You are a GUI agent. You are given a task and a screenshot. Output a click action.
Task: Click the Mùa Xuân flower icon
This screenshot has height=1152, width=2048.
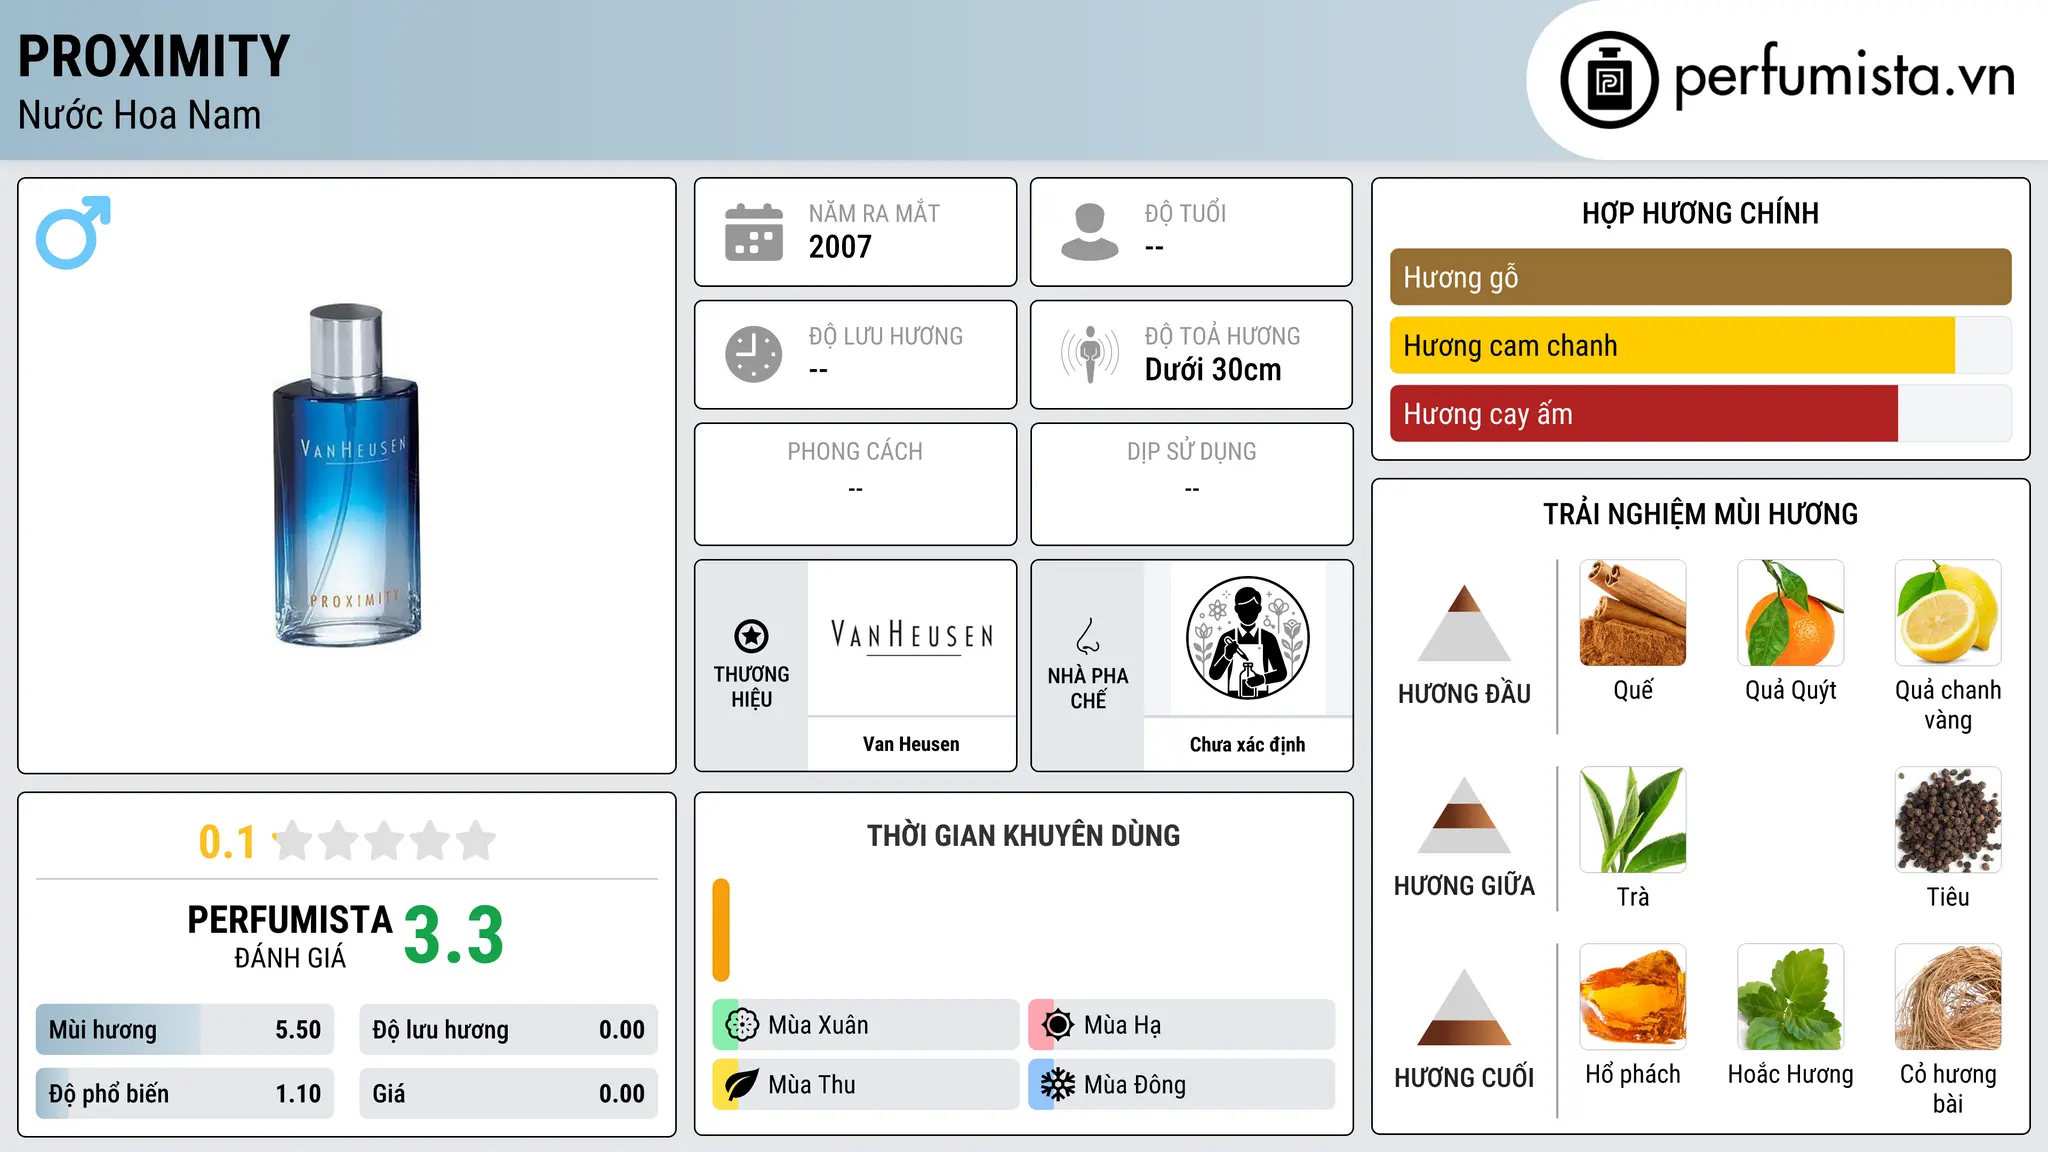742,1025
